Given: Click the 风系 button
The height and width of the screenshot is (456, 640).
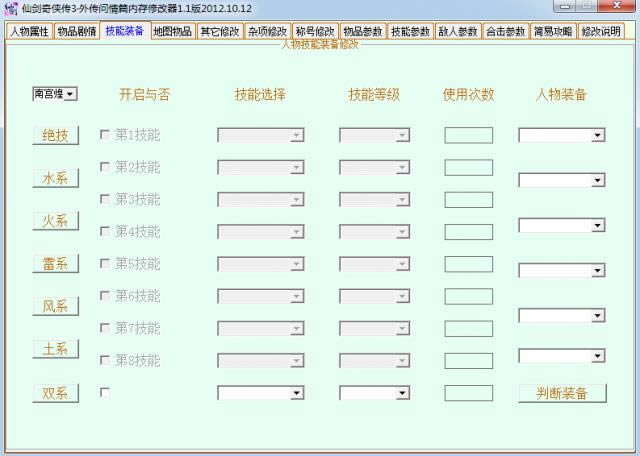Looking at the screenshot, I should 56,306.
